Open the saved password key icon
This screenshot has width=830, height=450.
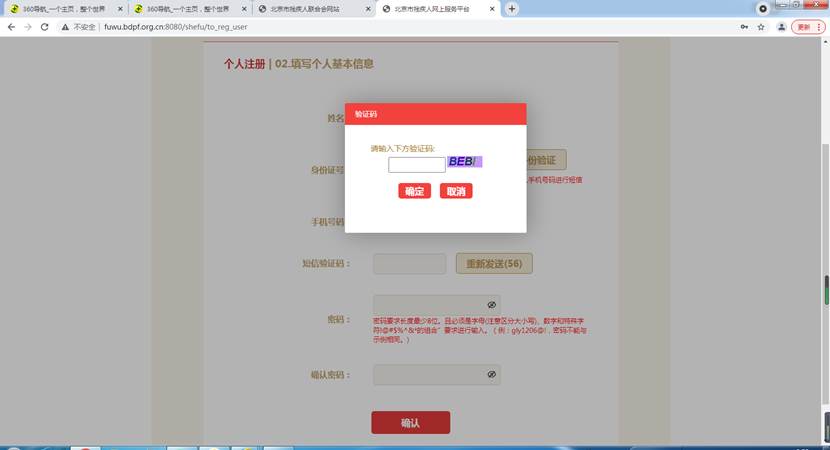tap(744, 27)
